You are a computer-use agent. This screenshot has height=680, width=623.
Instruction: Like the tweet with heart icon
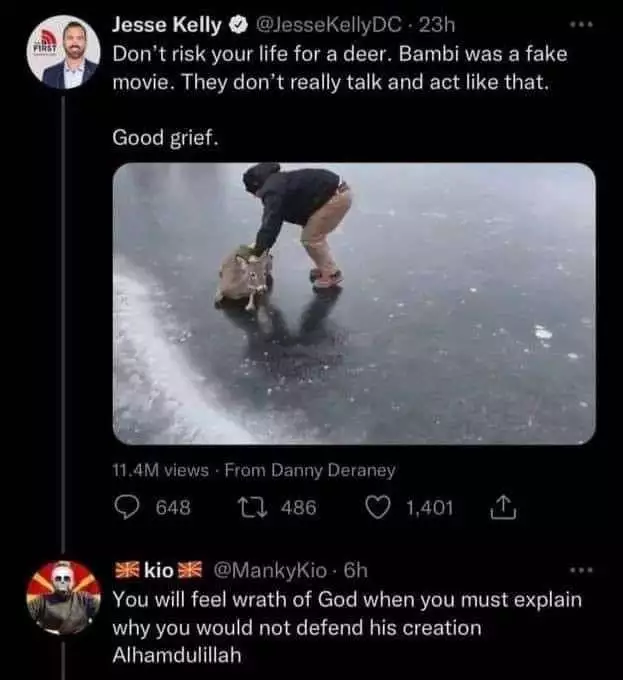point(378,507)
